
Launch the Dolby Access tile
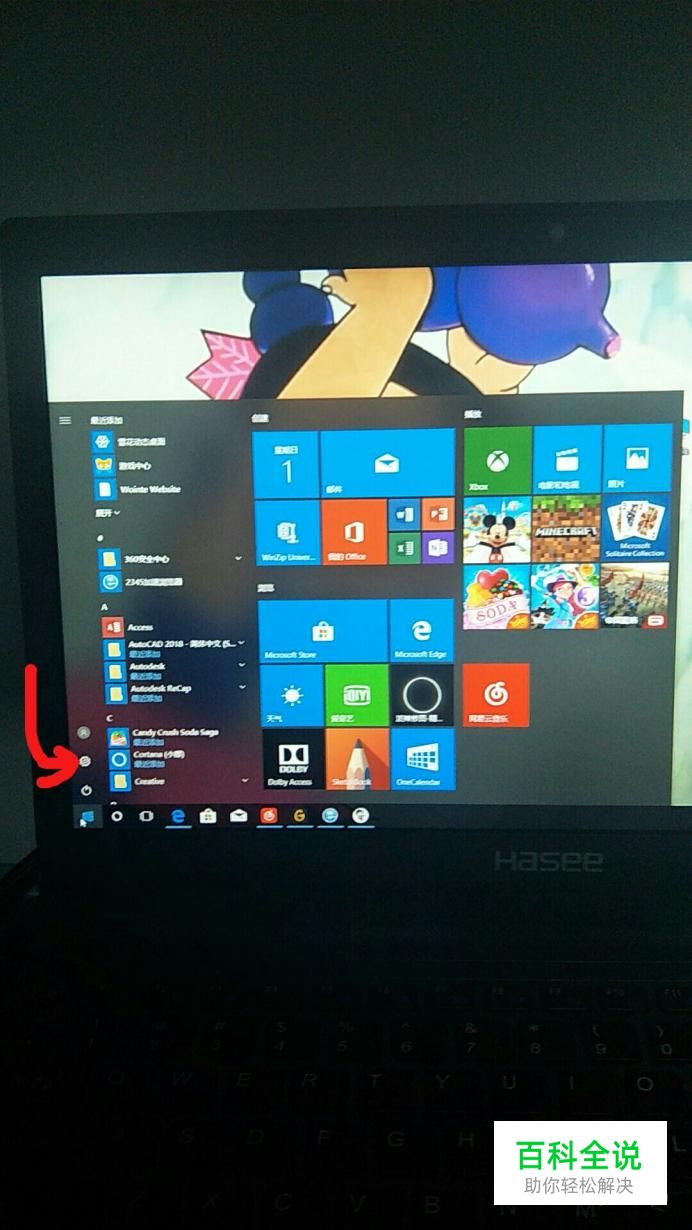(x=292, y=759)
